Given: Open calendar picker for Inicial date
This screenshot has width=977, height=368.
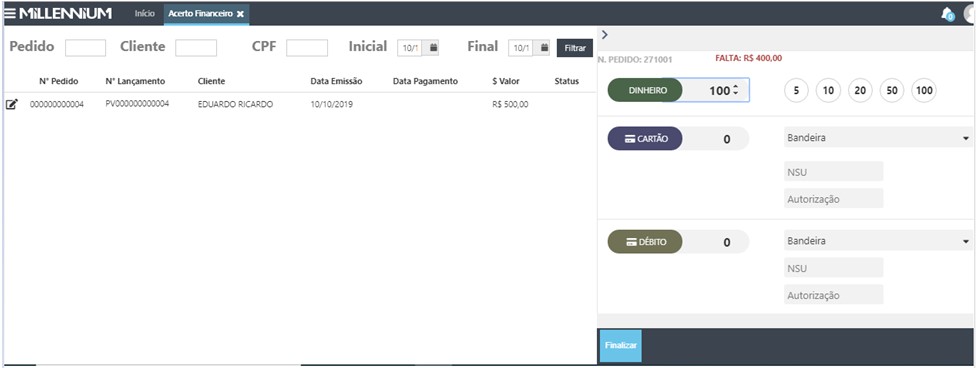Looking at the screenshot, I should click(x=434, y=47).
